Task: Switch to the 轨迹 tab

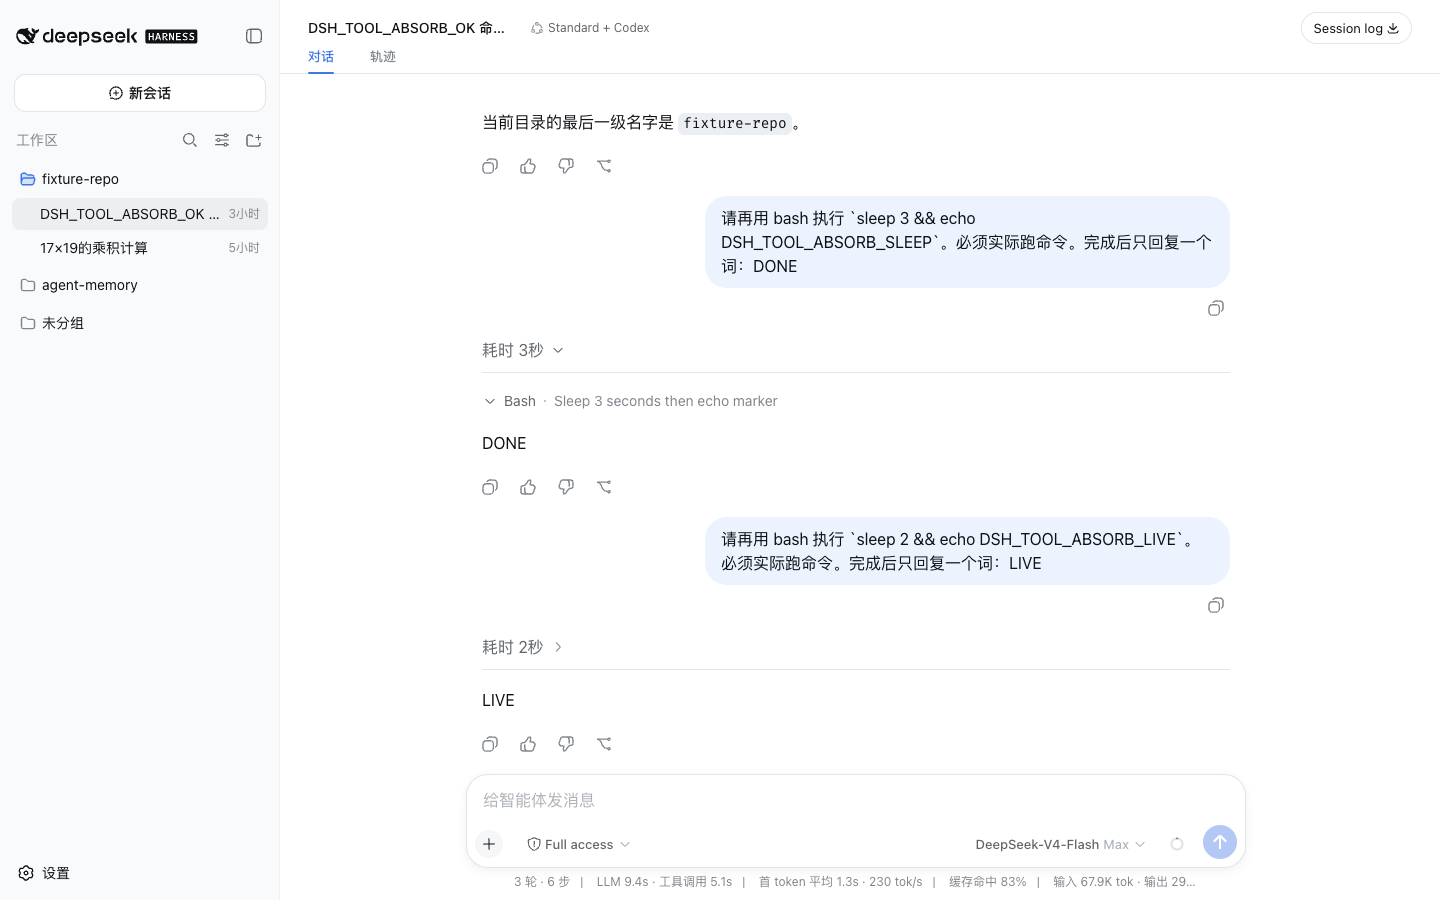Action: tap(383, 57)
